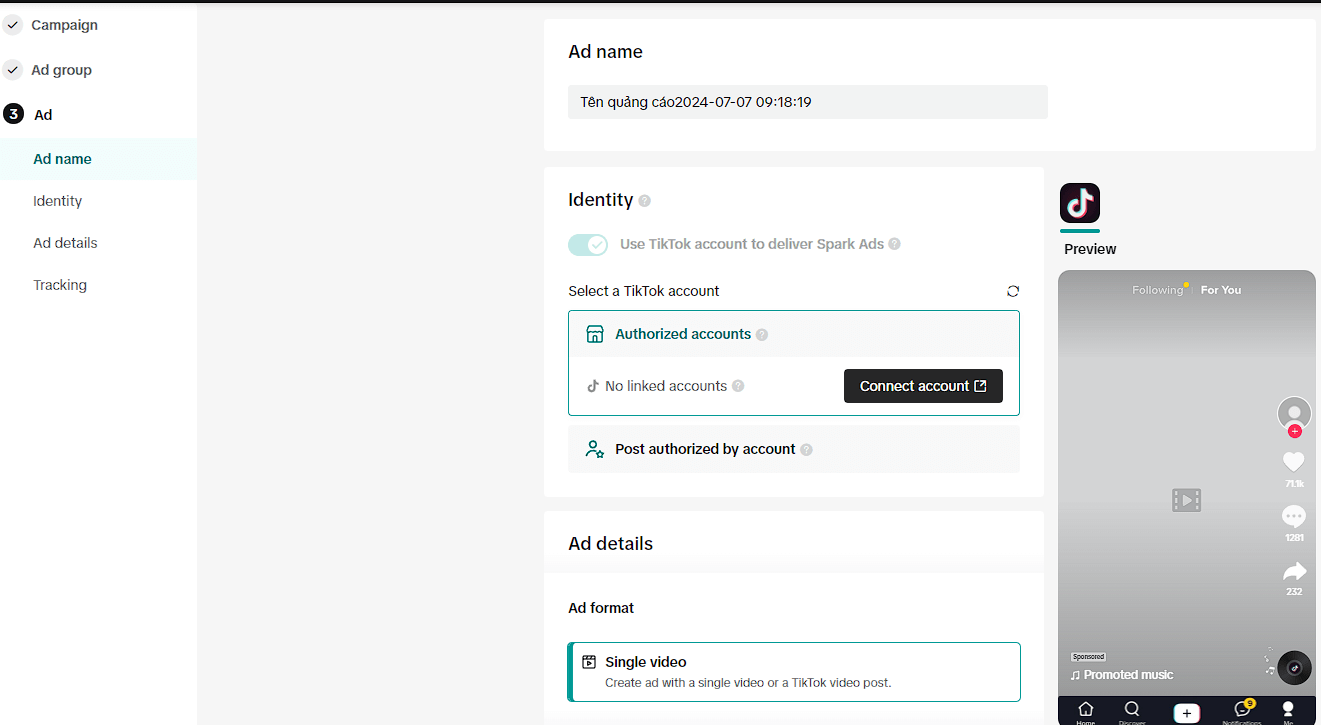The width and height of the screenshot is (1321, 725).
Task: Click help icon beside No linked accounts
Action: [738, 386]
